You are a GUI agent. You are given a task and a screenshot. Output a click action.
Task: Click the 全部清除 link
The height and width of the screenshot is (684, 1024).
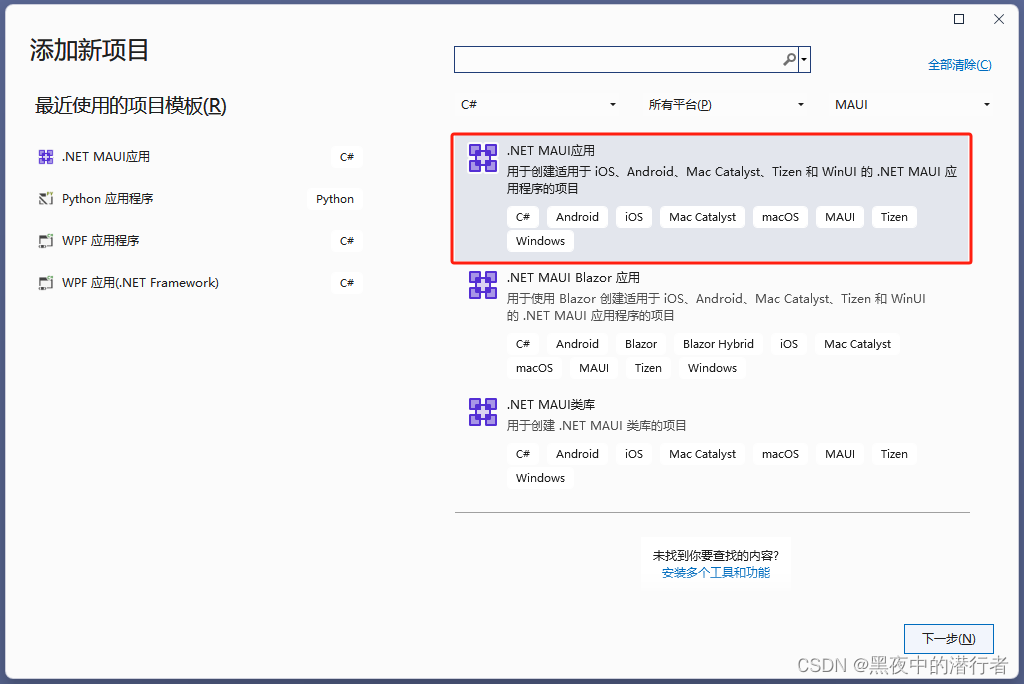(960, 64)
